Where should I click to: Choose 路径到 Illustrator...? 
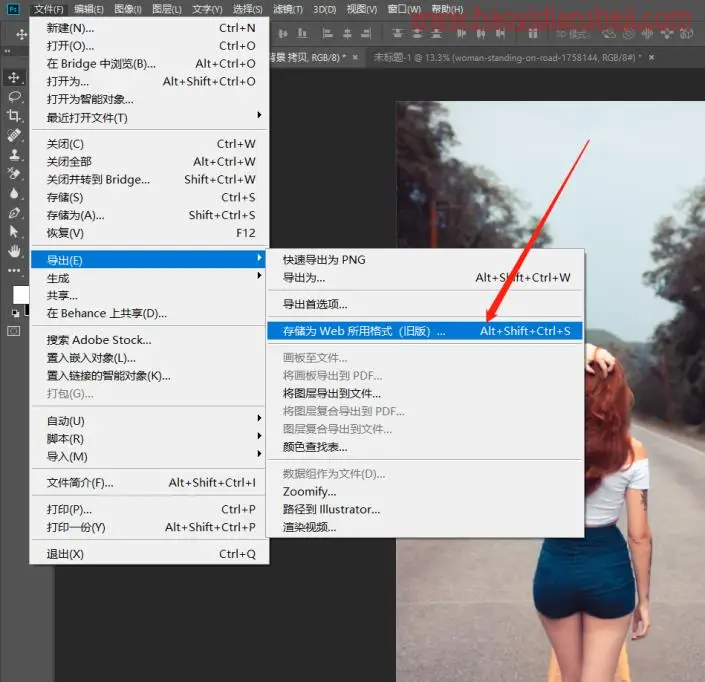(x=425, y=509)
